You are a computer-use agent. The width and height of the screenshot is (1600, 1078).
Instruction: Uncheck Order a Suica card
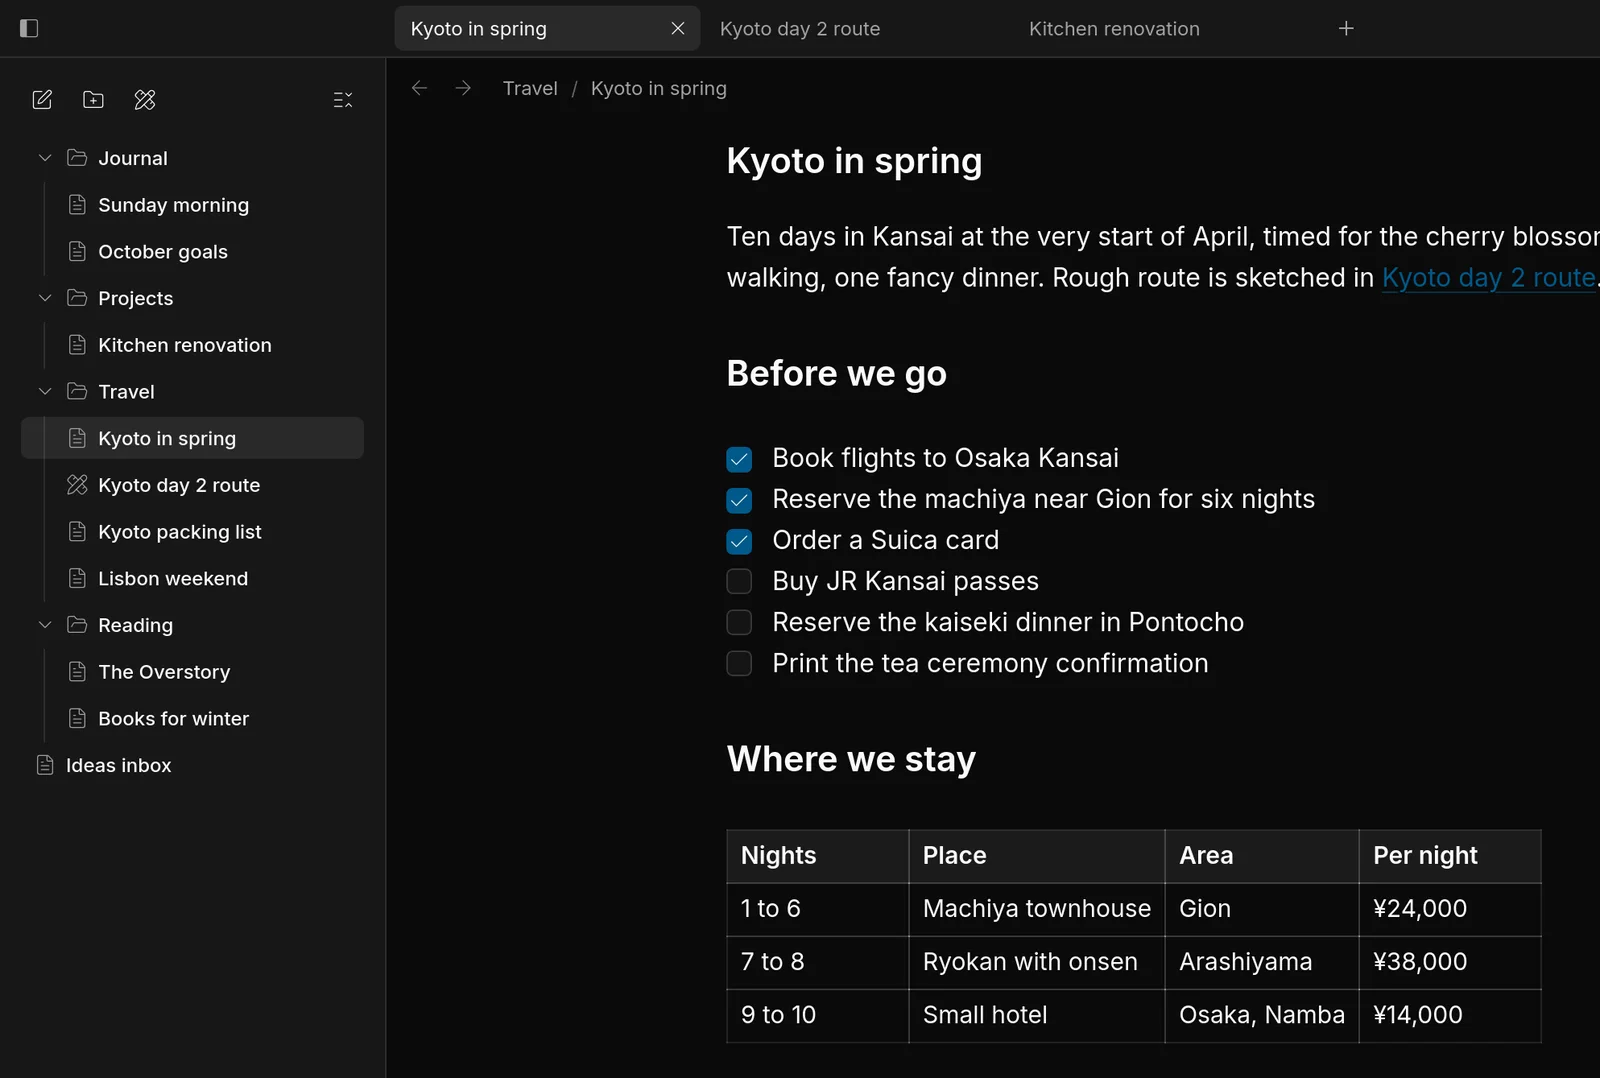pyautogui.click(x=739, y=541)
